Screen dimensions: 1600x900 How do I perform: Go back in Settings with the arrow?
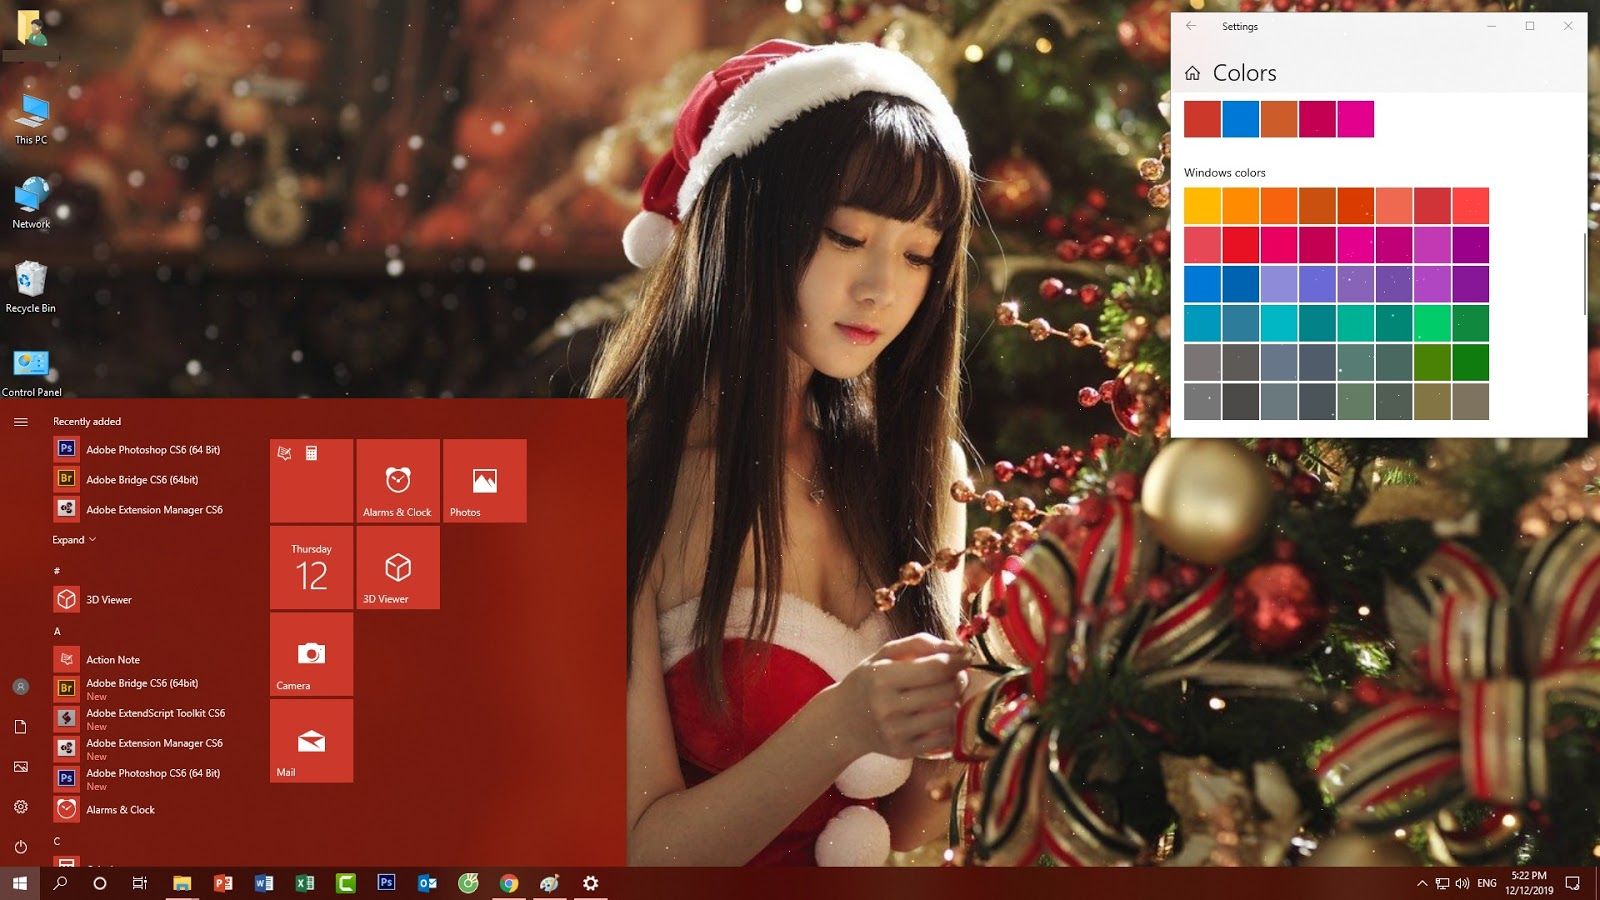(x=1190, y=26)
